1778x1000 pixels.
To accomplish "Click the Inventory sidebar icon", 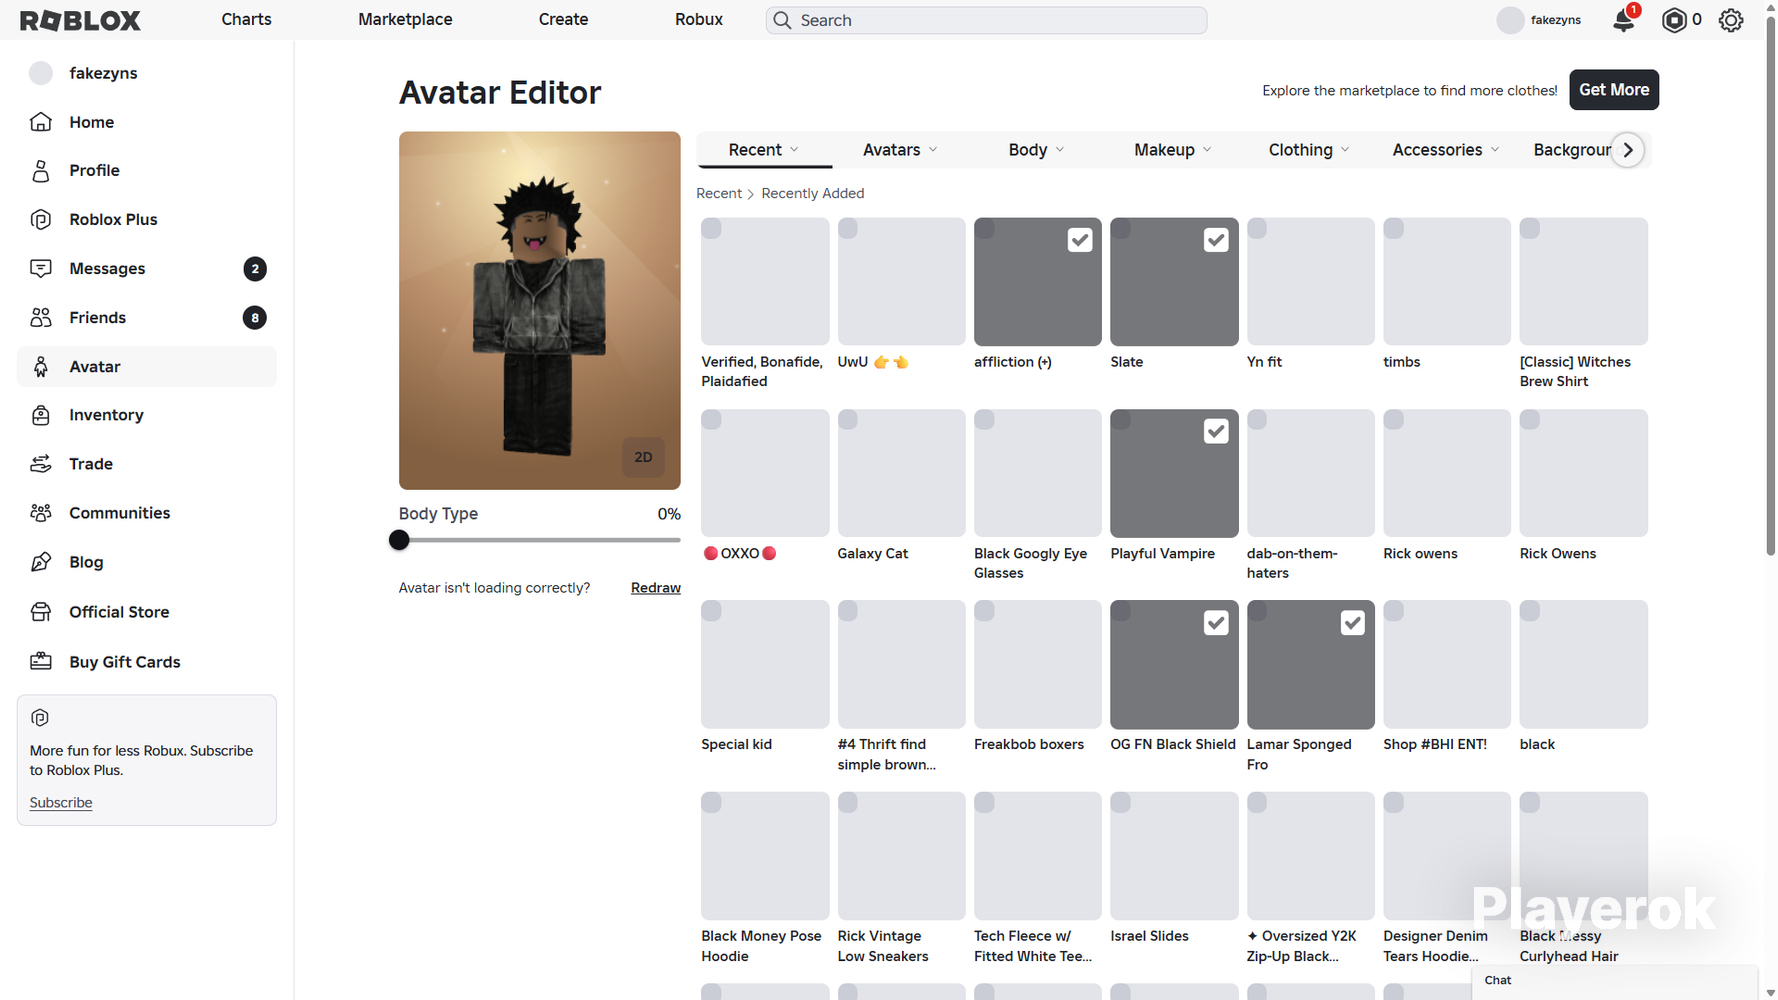I will click(41, 415).
